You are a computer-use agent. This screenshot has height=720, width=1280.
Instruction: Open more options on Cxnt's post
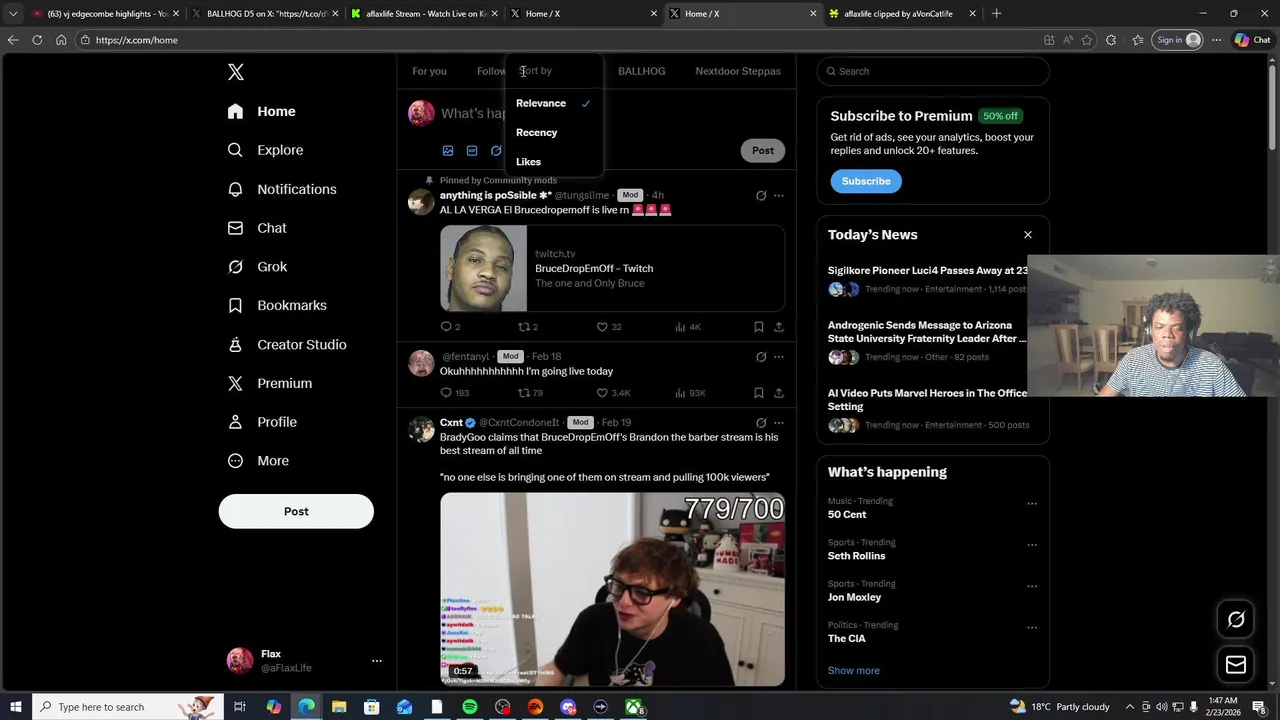coord(779,423)
